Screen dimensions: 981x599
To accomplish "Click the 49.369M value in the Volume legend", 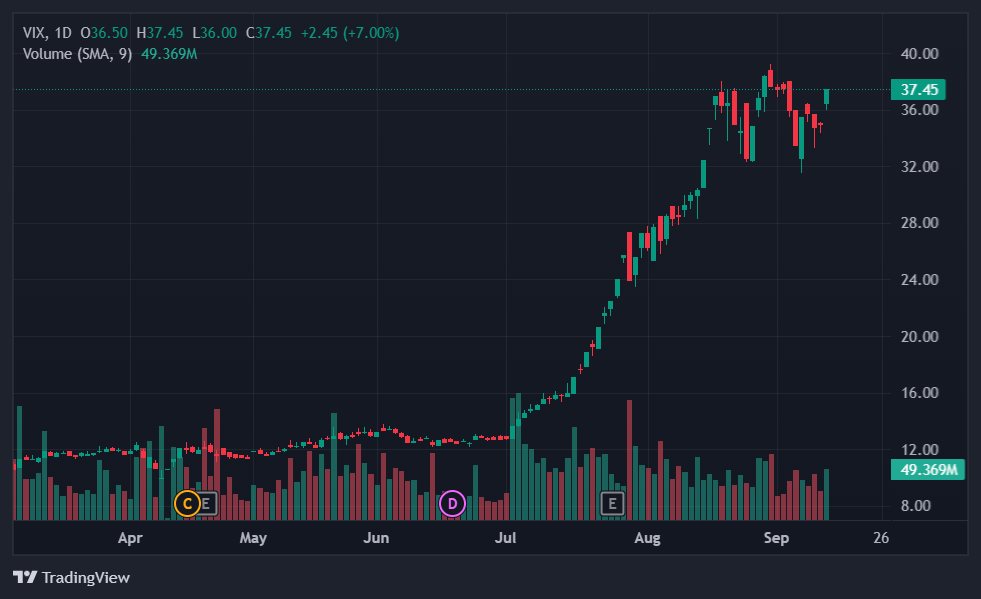I will coord(169,54).
